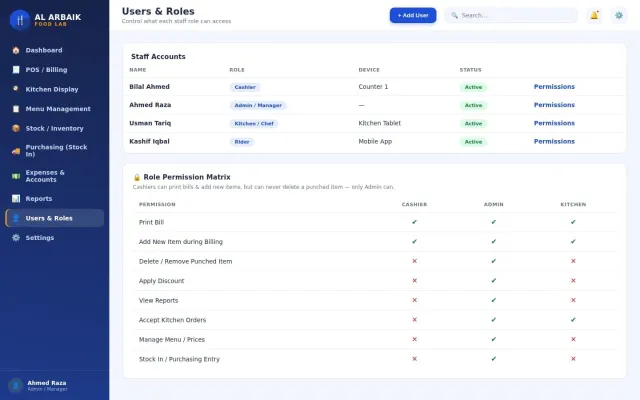Click the ROLE column header

[237, 70]
